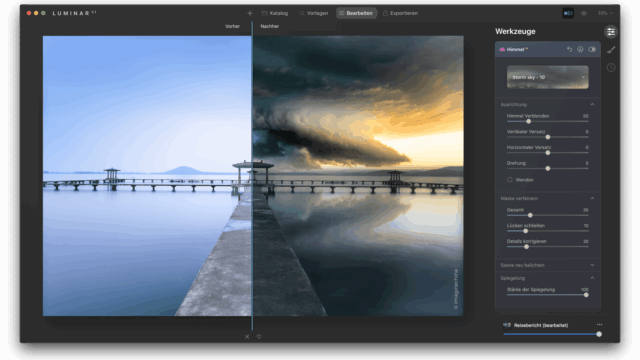Collapse the Maske verfeinern section

(592, 198)
